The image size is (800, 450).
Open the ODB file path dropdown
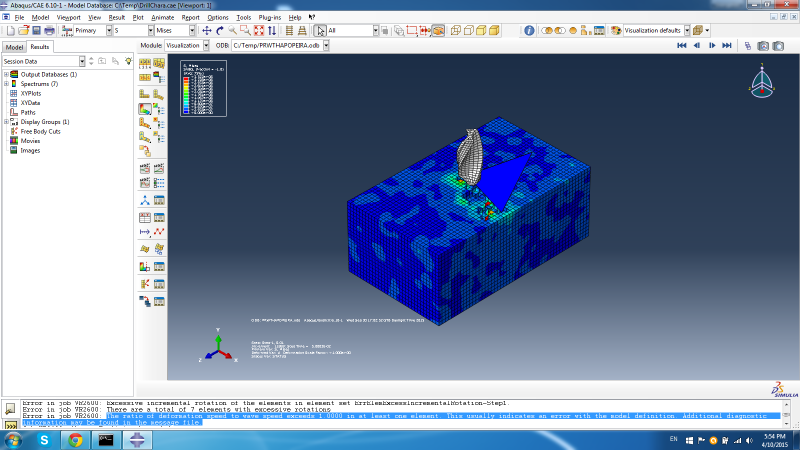(x=326, y=45)
